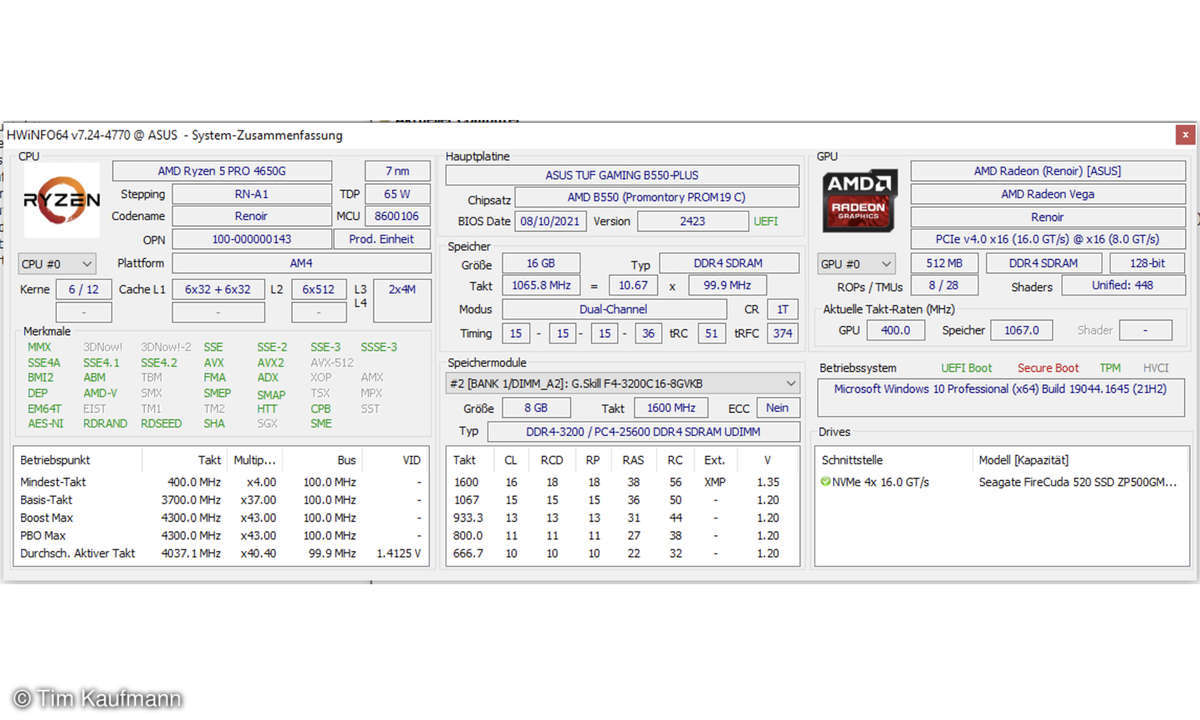Select the Mindest-Takt row
Viewport: 1200px width, 720px height.
click(221, 482)
